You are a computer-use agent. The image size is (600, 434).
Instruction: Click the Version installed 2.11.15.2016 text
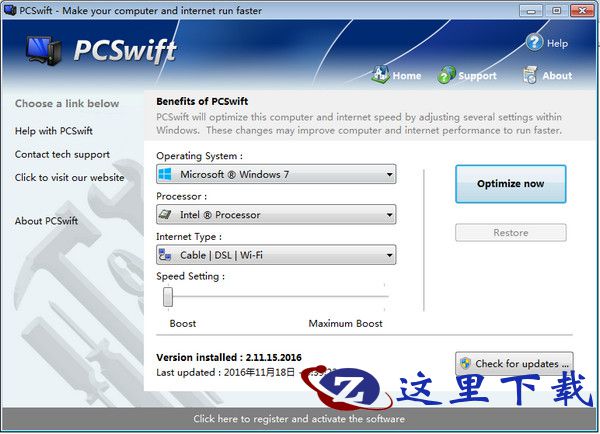(229, 357)
